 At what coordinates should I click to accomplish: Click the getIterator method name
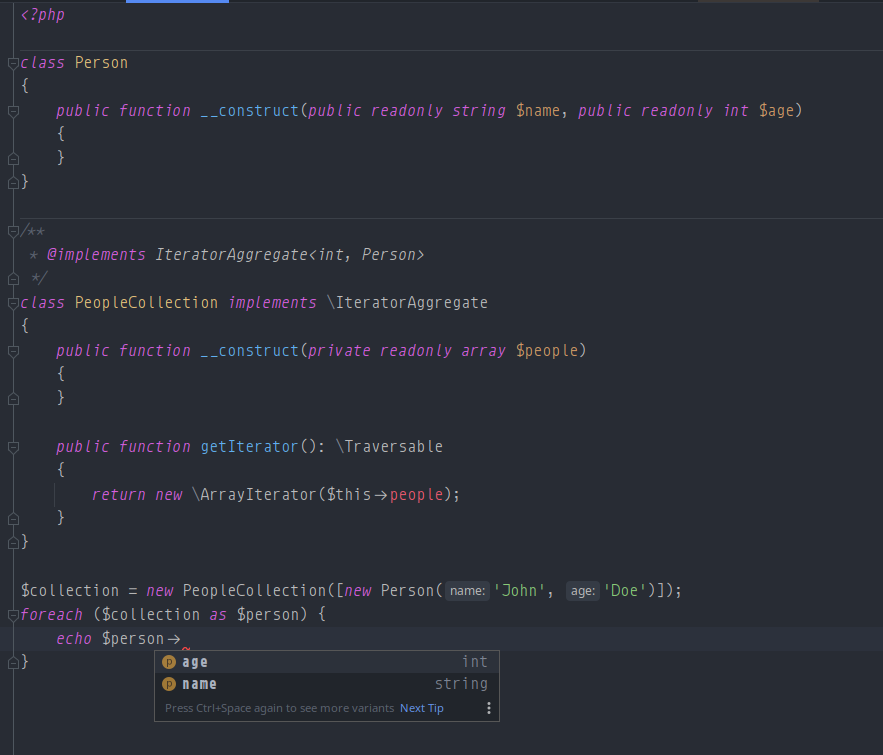pyautogui.click(x=249, y=446)
